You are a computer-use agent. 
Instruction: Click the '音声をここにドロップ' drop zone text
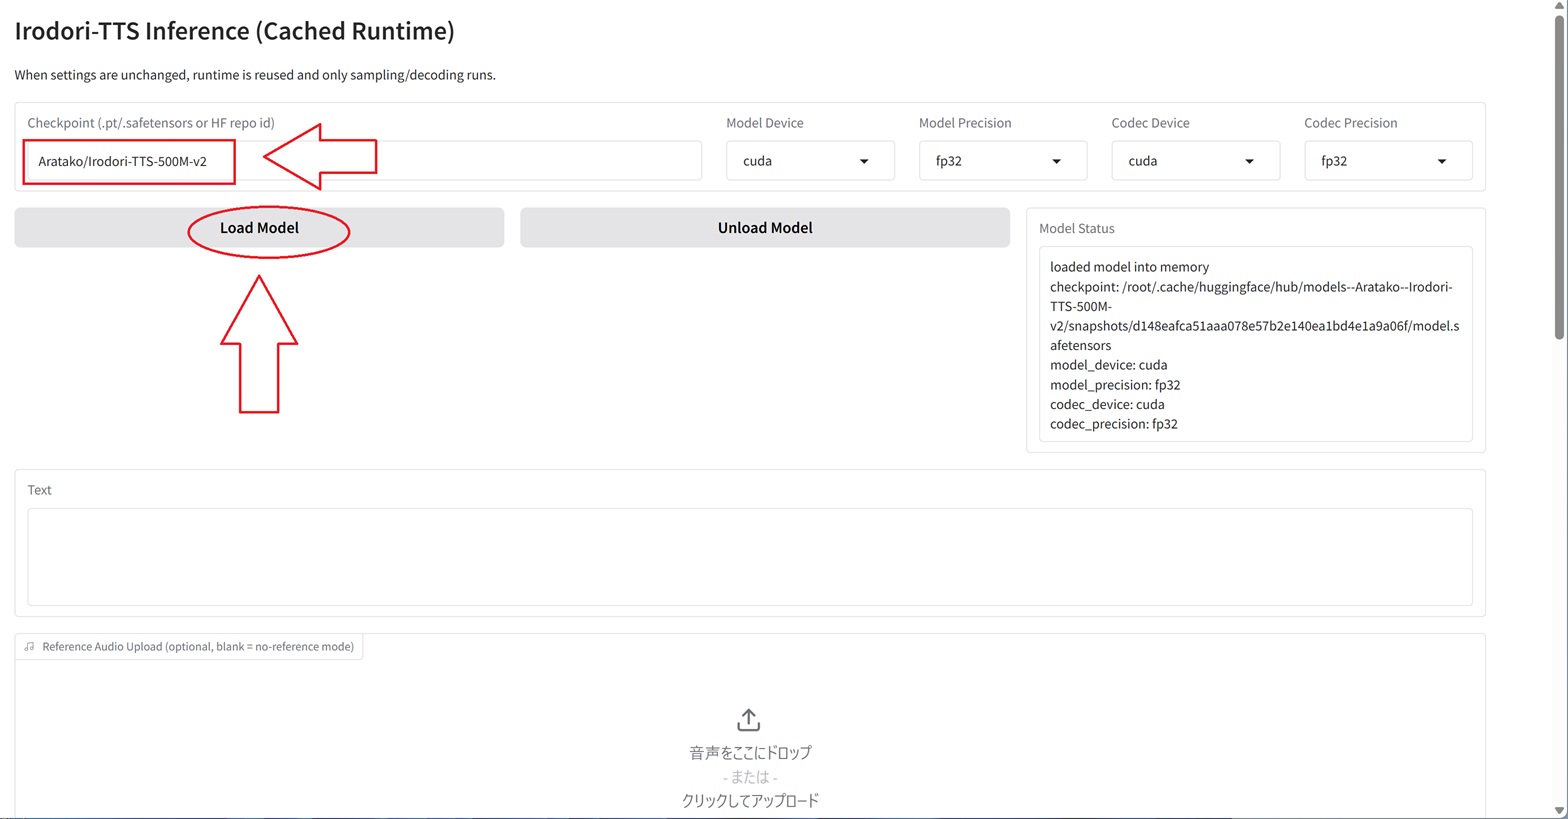(749, 753)
